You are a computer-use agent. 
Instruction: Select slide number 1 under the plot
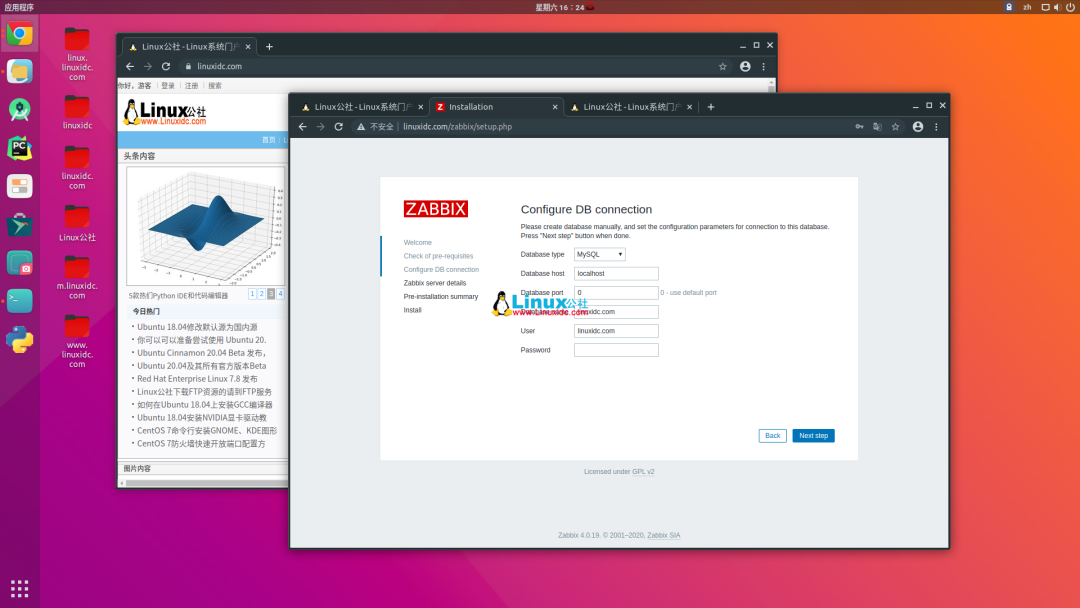coord(252,294)
